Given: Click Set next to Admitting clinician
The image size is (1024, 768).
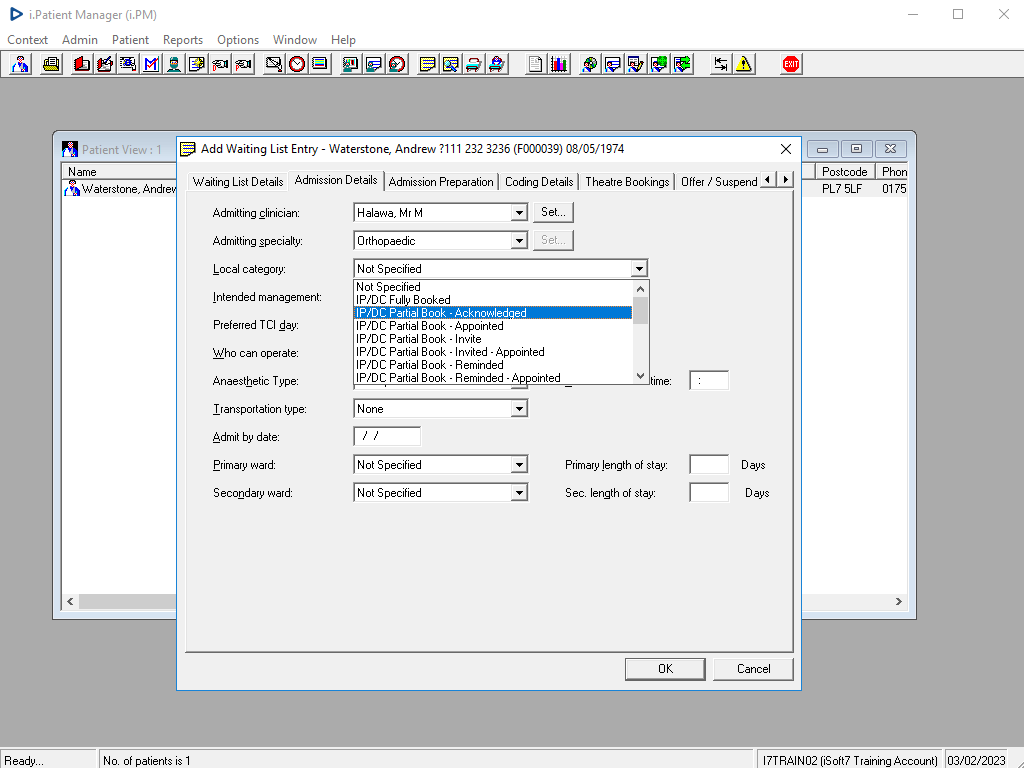Looking at the screenshot, I should point(553,212).
